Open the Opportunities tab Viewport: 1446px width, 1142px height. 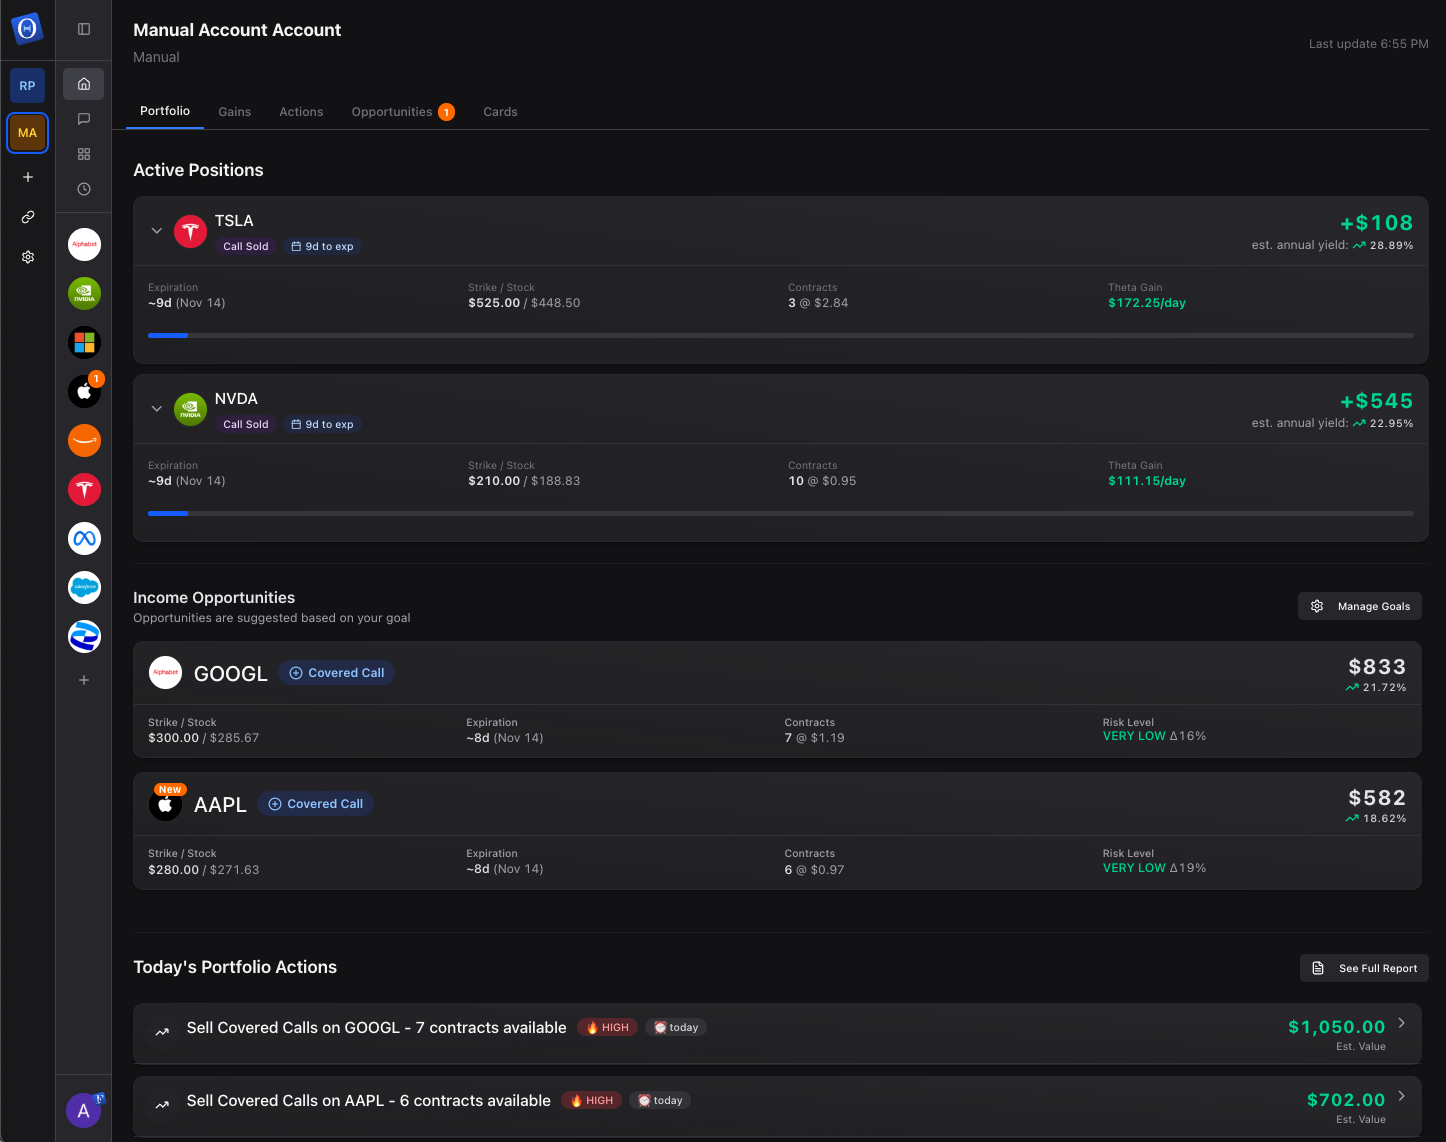pos(392,112)
